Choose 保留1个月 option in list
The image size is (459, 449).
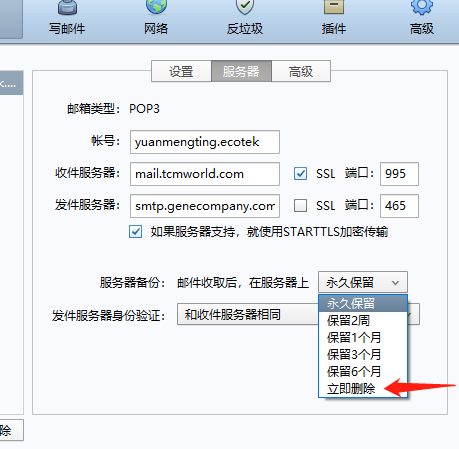[x=354, y=338]
